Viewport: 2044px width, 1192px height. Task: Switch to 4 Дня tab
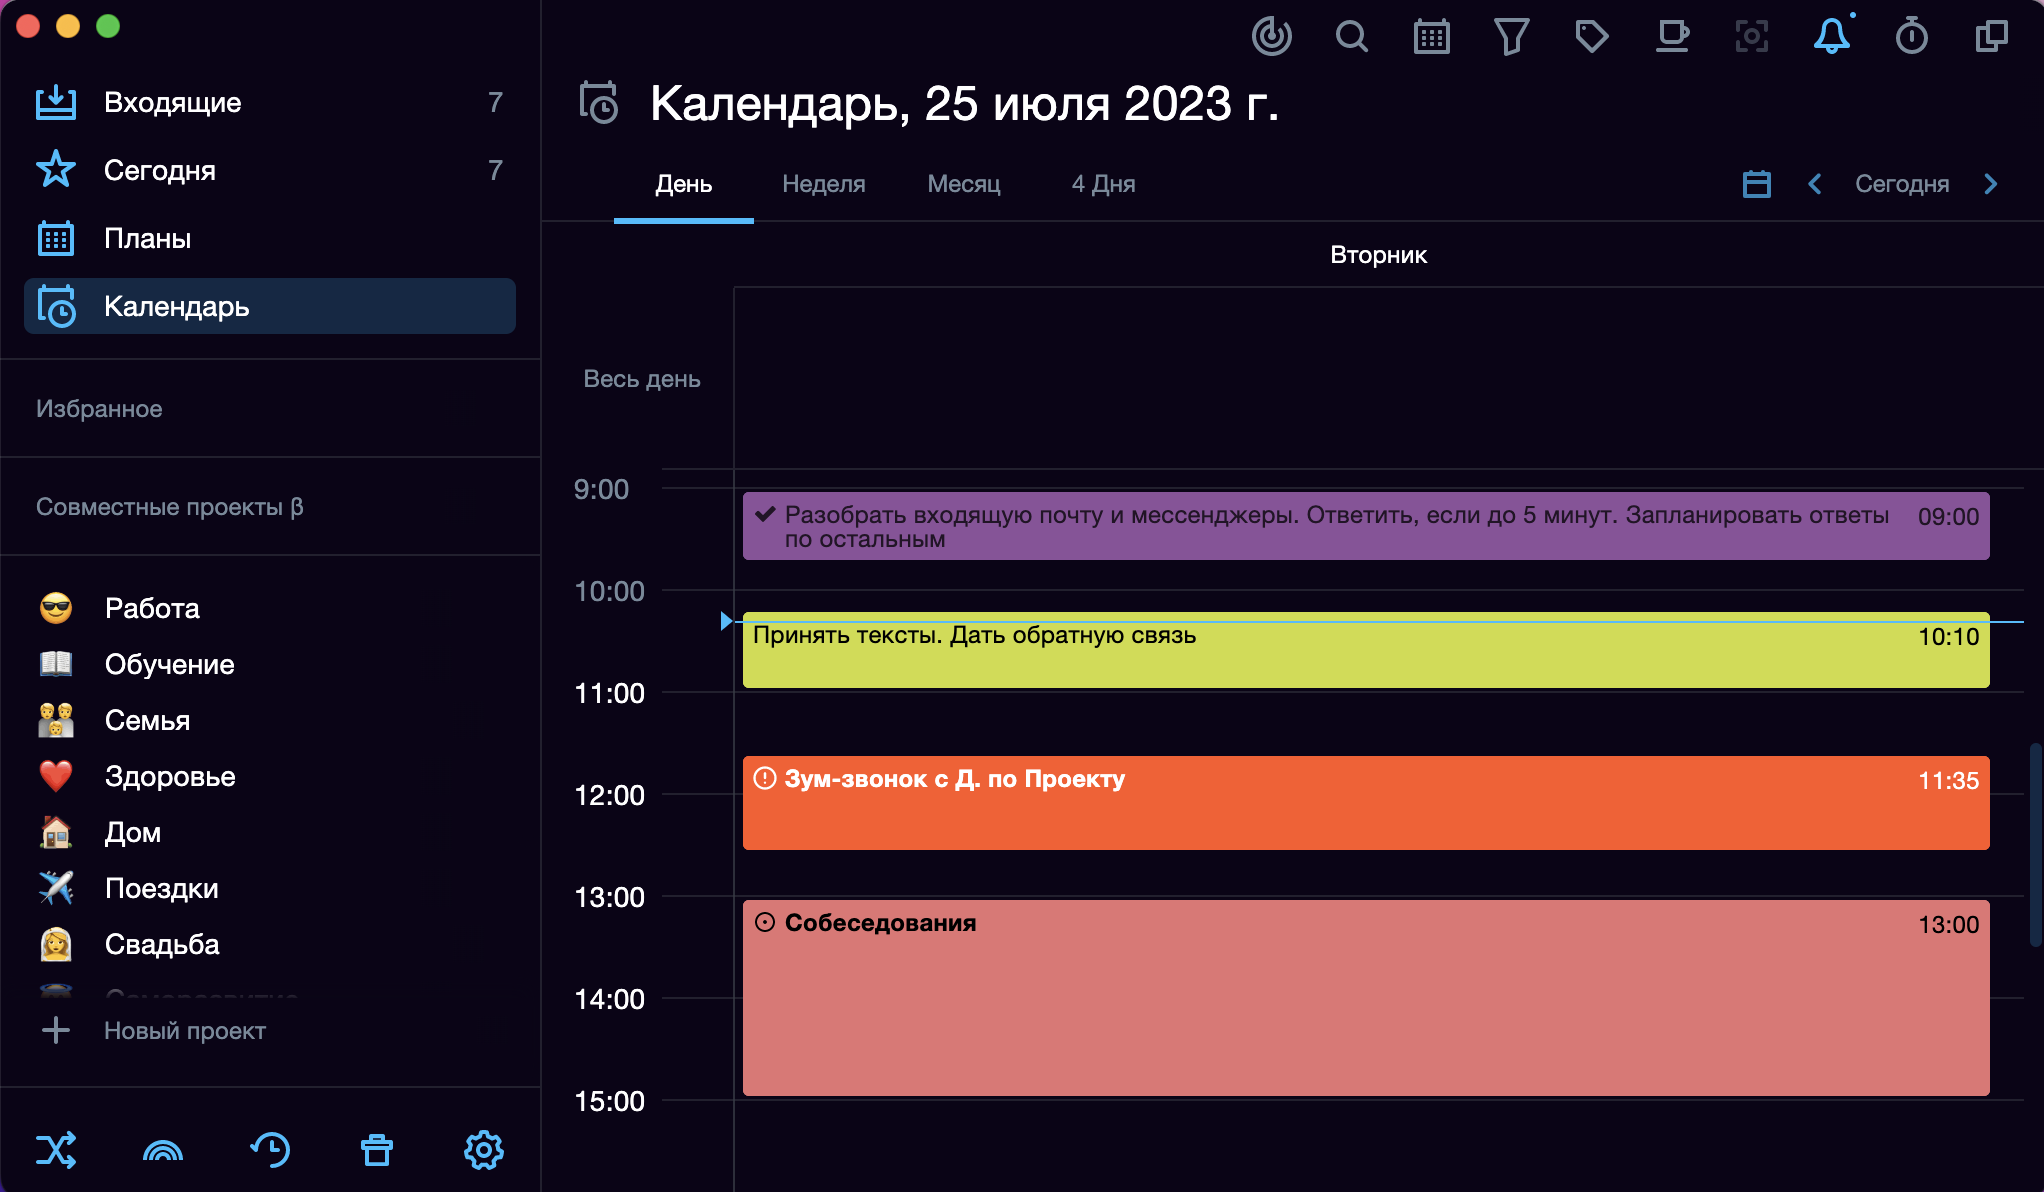tap(1104, 184)
